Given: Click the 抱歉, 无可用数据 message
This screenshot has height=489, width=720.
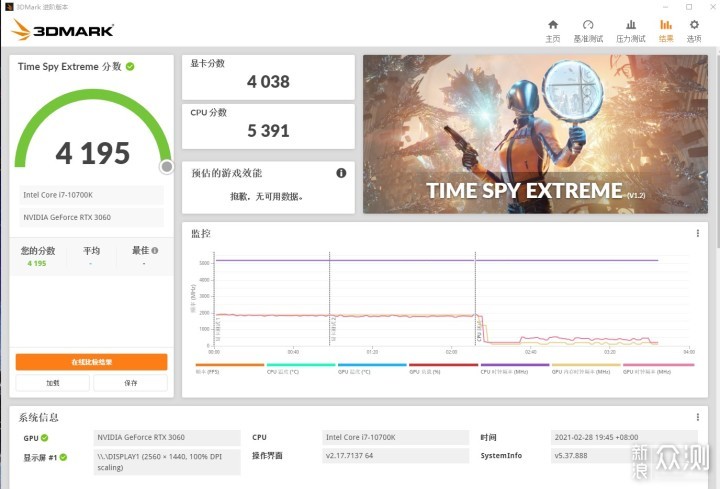Looking at the screenshot, I should [x=267, y=197].
